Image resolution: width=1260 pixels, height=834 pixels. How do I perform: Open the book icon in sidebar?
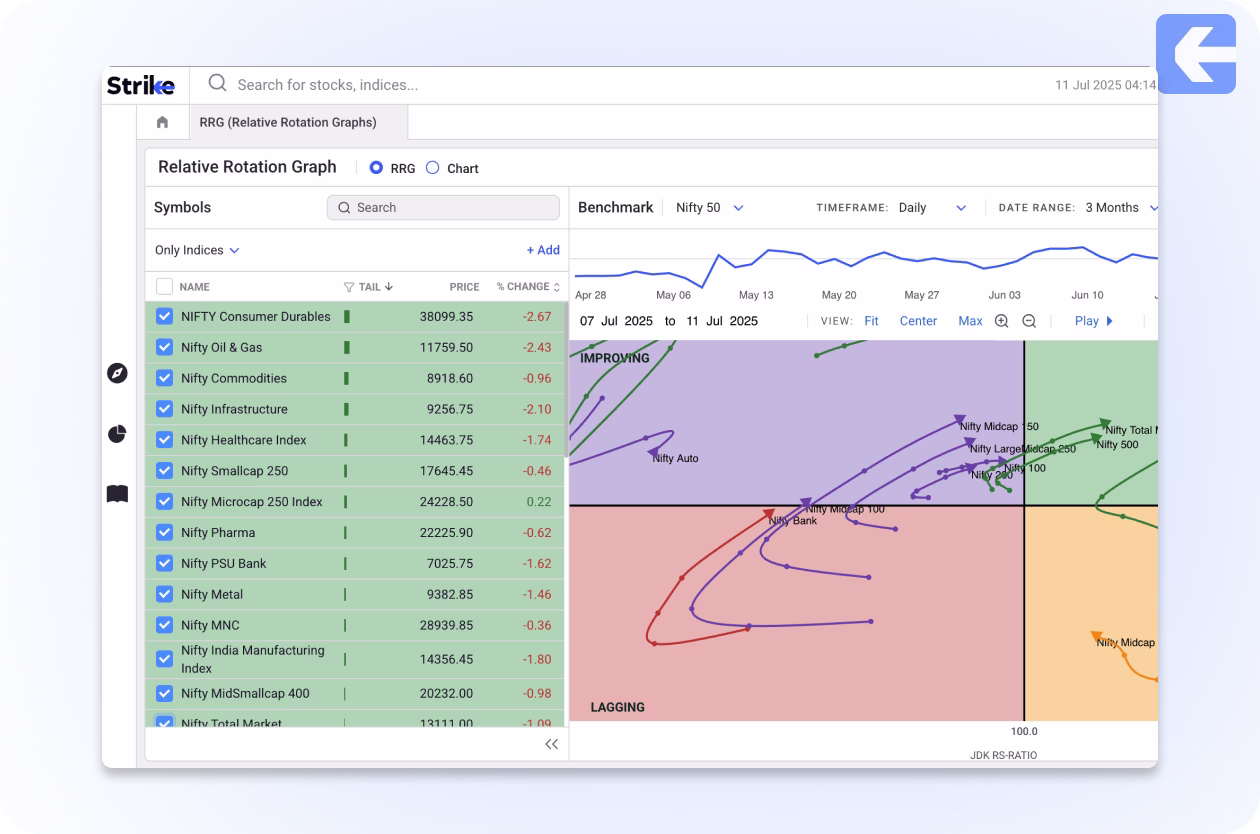pyautogui.click(x=117, y=494)
